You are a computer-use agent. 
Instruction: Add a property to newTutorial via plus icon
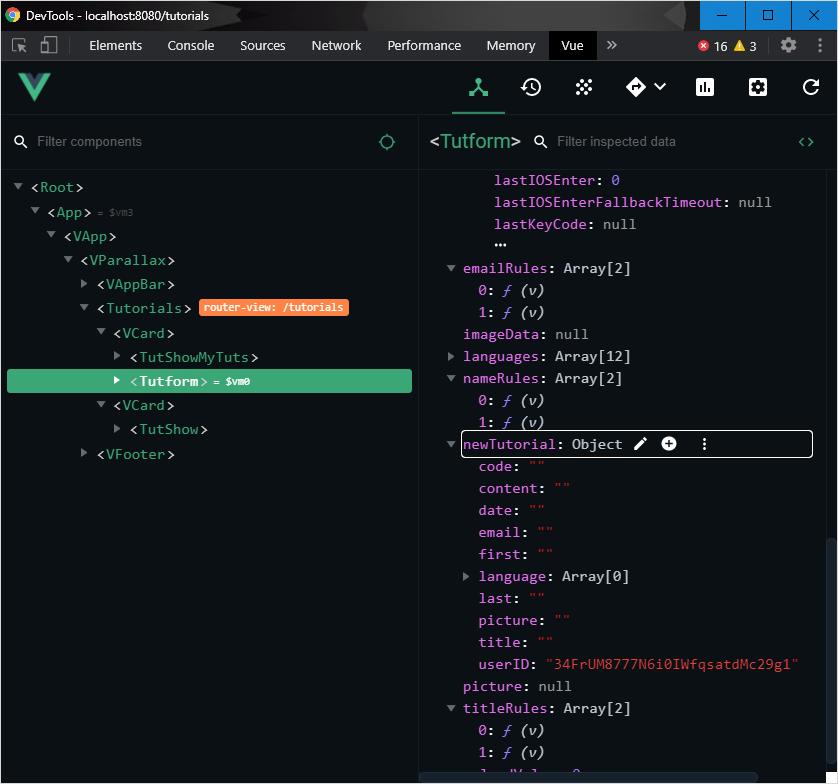[x=669, y=443]
